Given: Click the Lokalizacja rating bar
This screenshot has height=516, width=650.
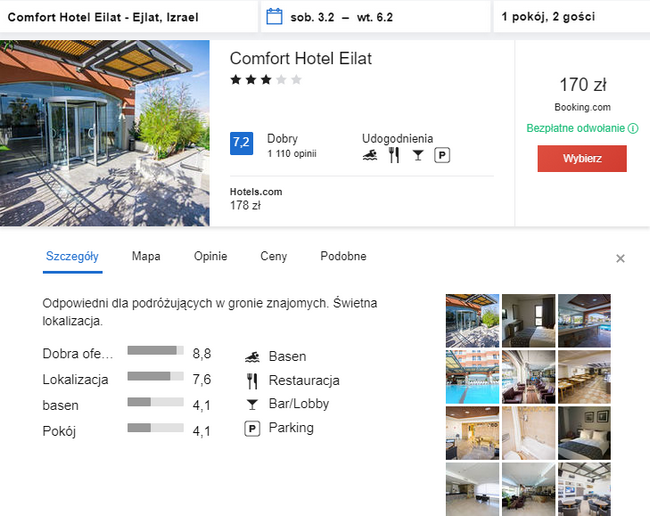Looking at the screenshot, I should 155,376.
